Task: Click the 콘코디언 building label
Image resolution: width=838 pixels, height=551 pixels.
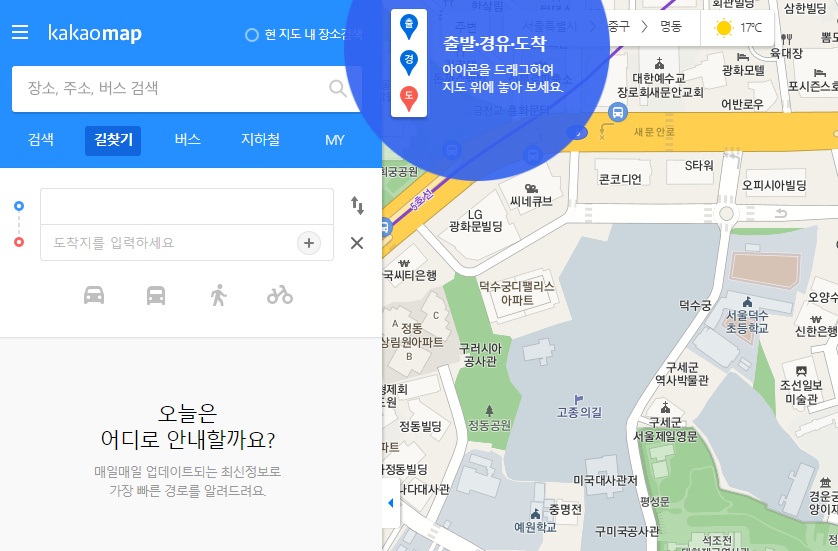Action: coord(620,179)
